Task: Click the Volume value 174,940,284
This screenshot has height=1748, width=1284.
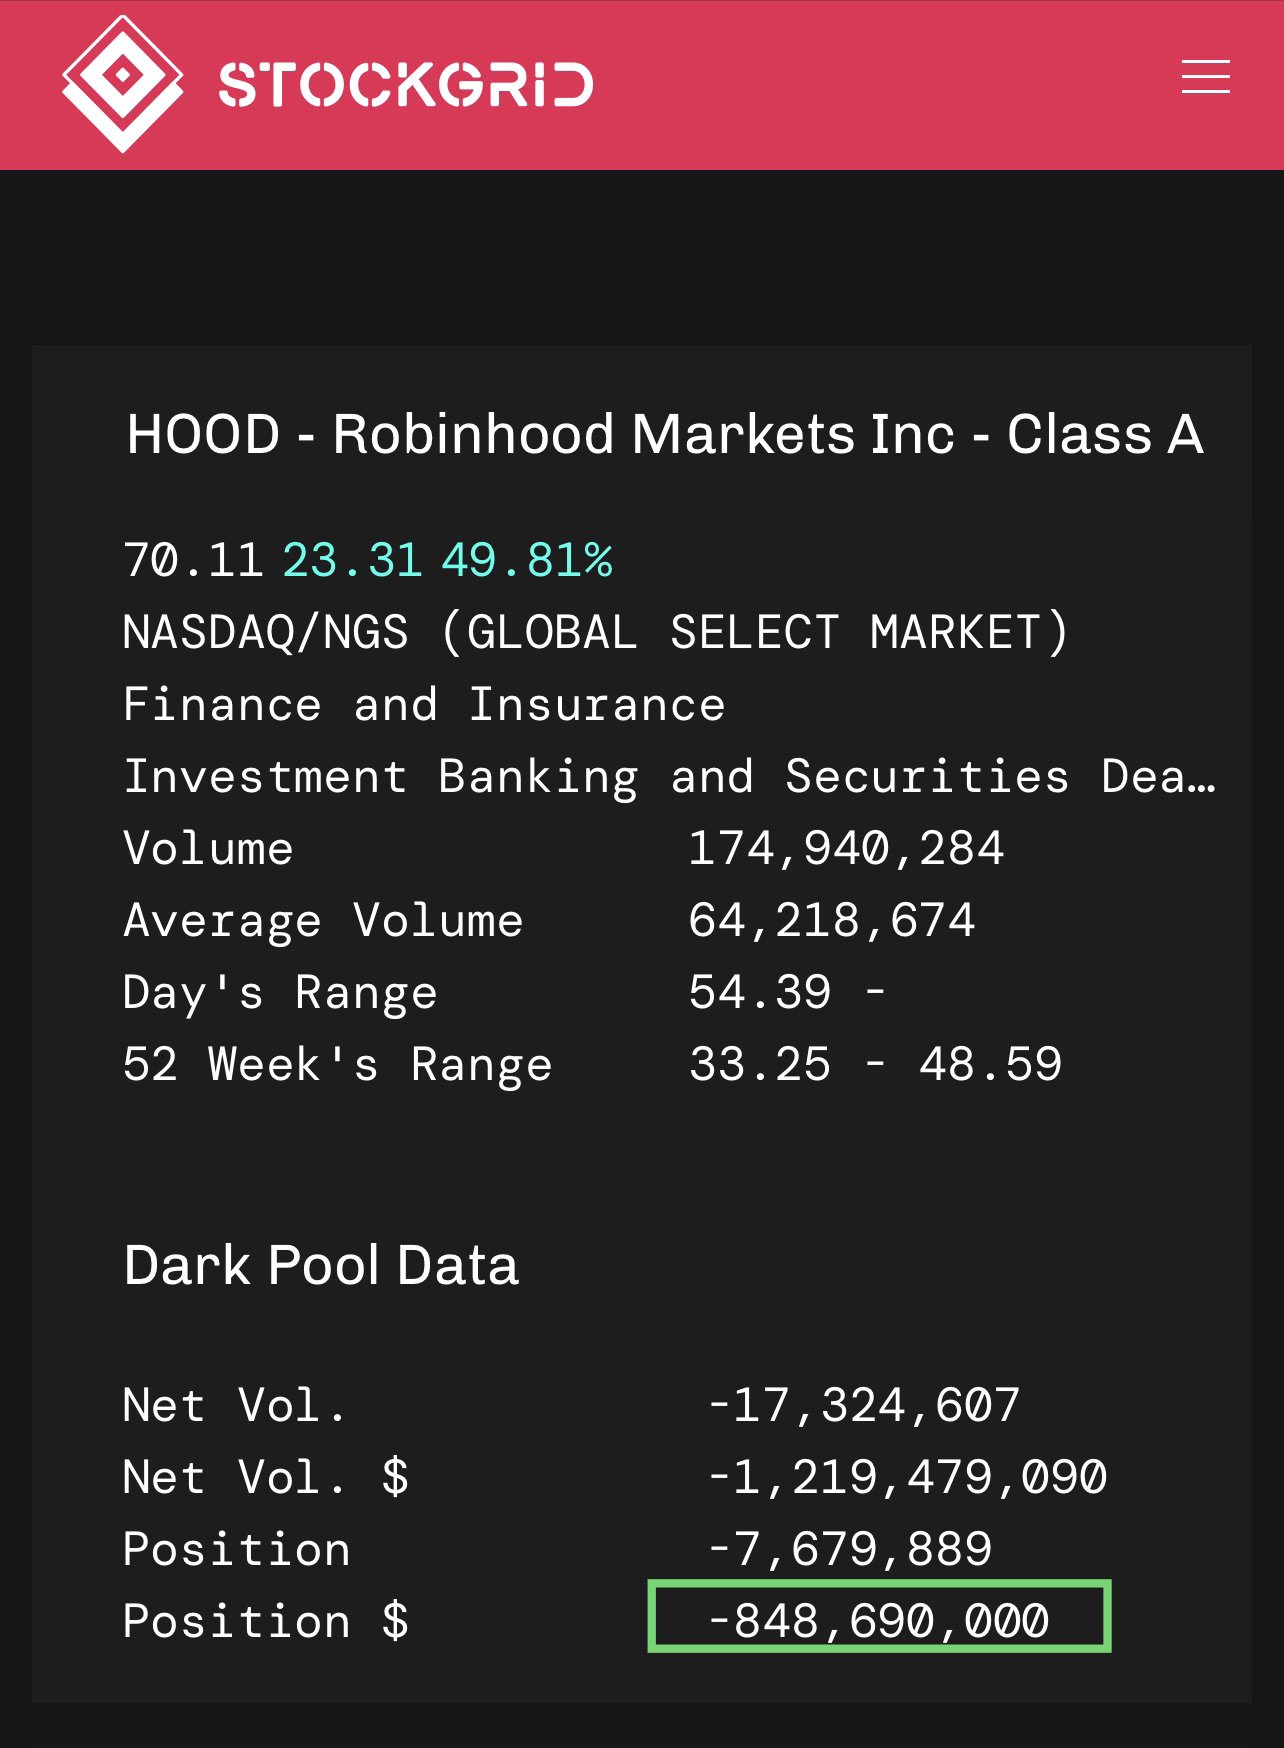Action: coord(846,849)
